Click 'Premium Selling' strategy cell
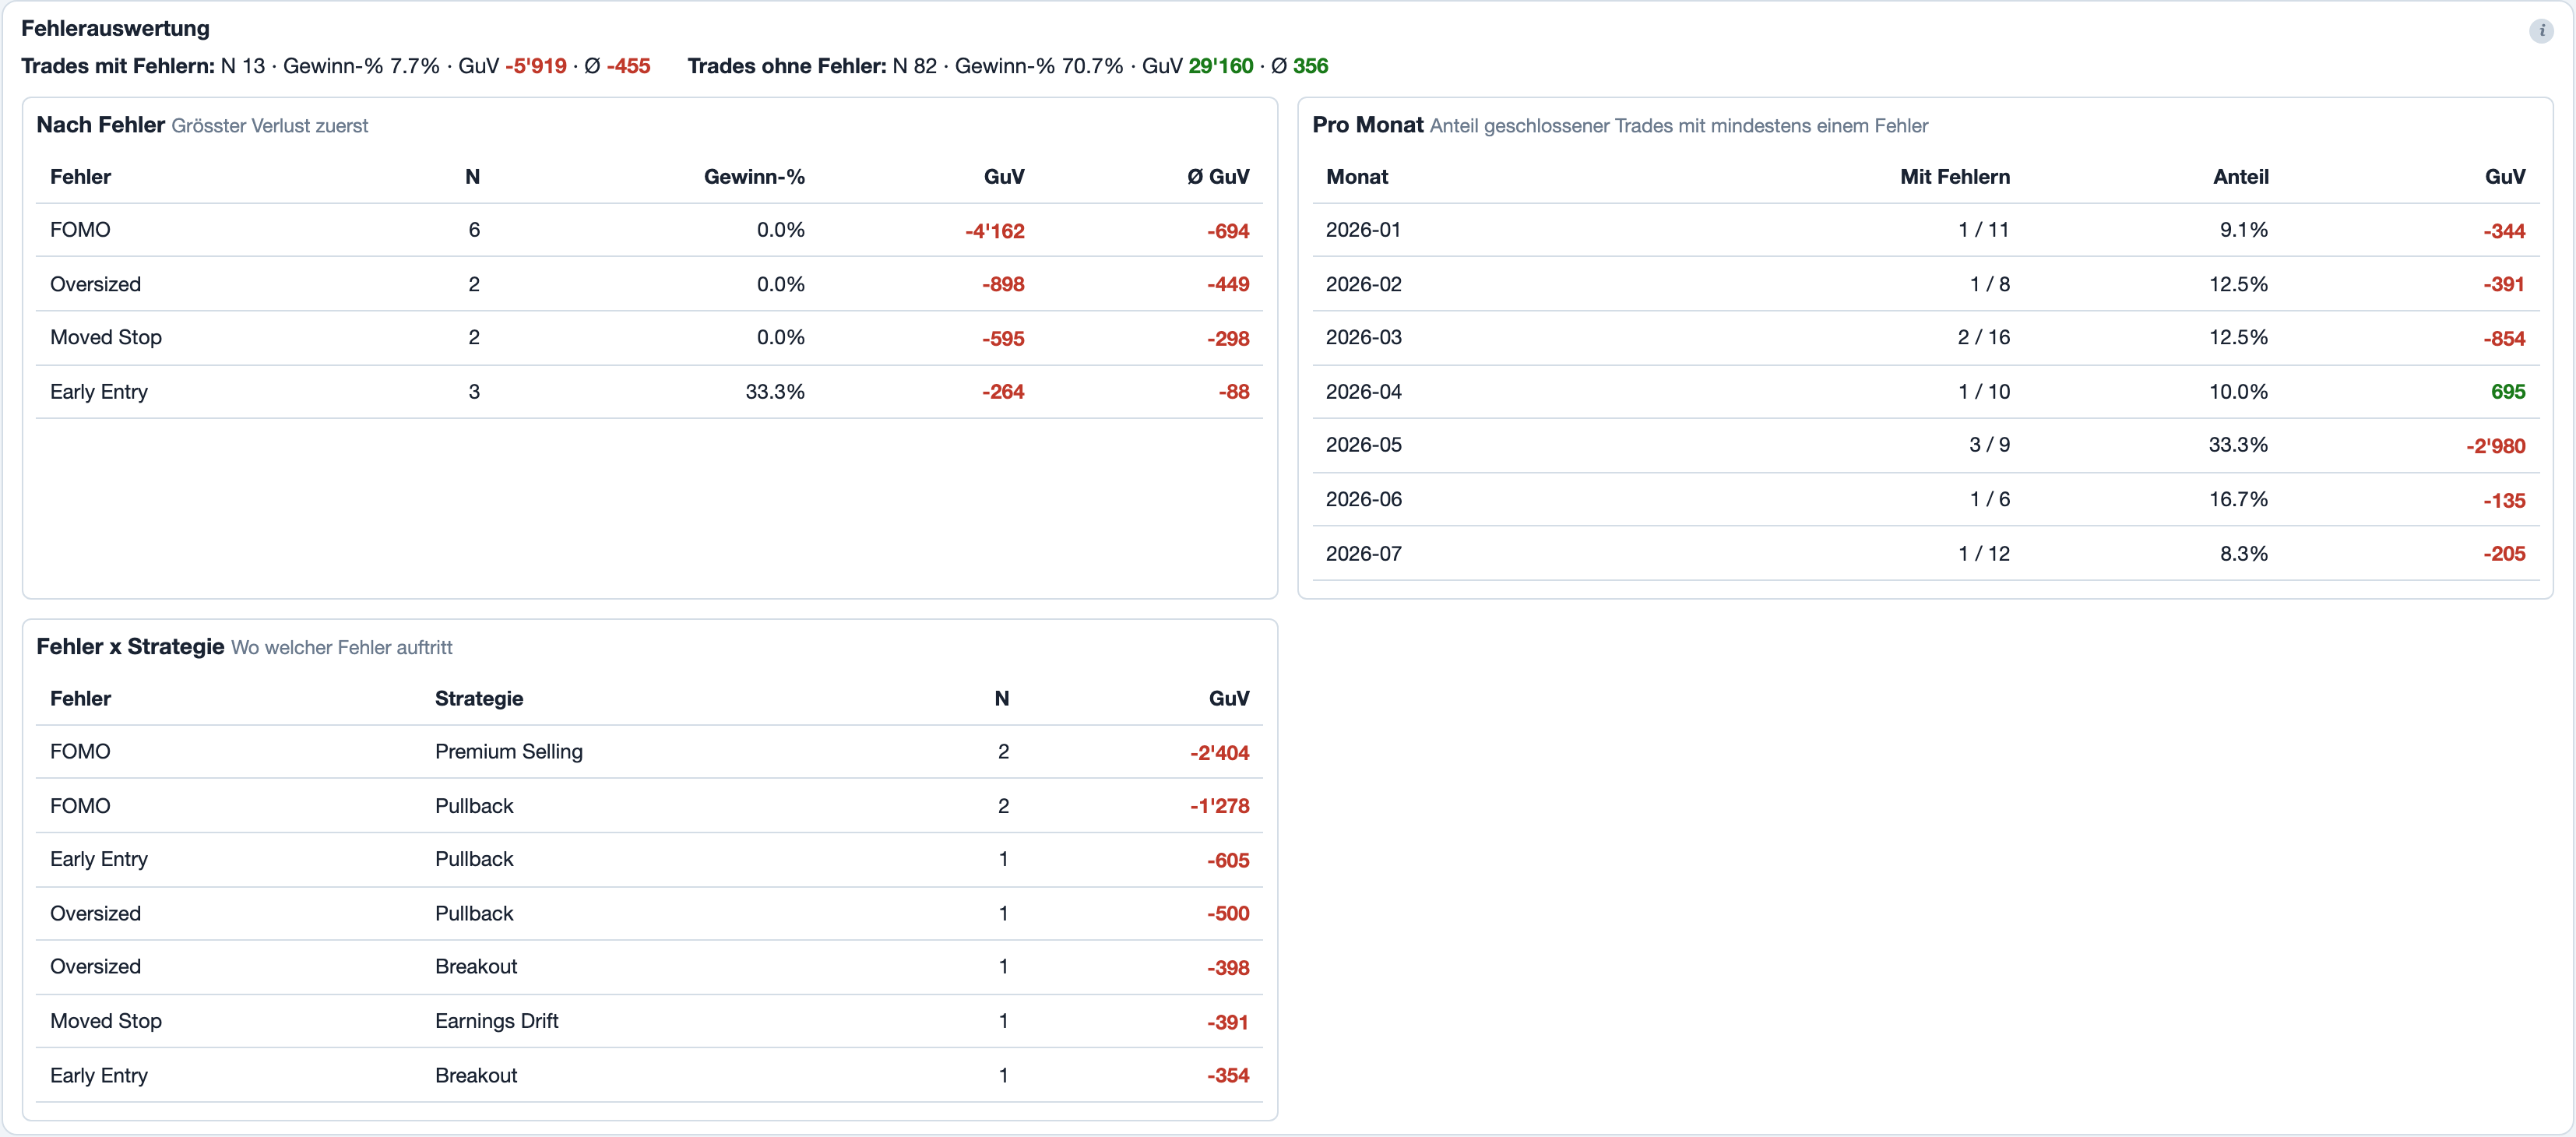This screenshot has height=1137, width=2576. [x=508, y=751]
